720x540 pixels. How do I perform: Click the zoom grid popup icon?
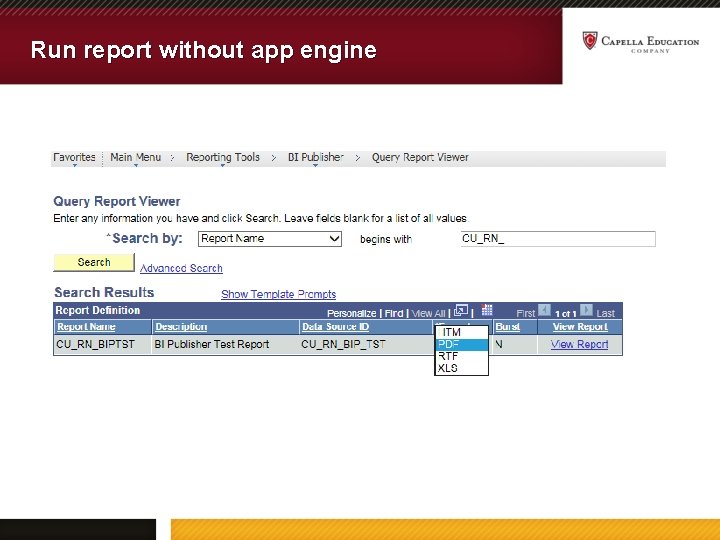[461, 311]
